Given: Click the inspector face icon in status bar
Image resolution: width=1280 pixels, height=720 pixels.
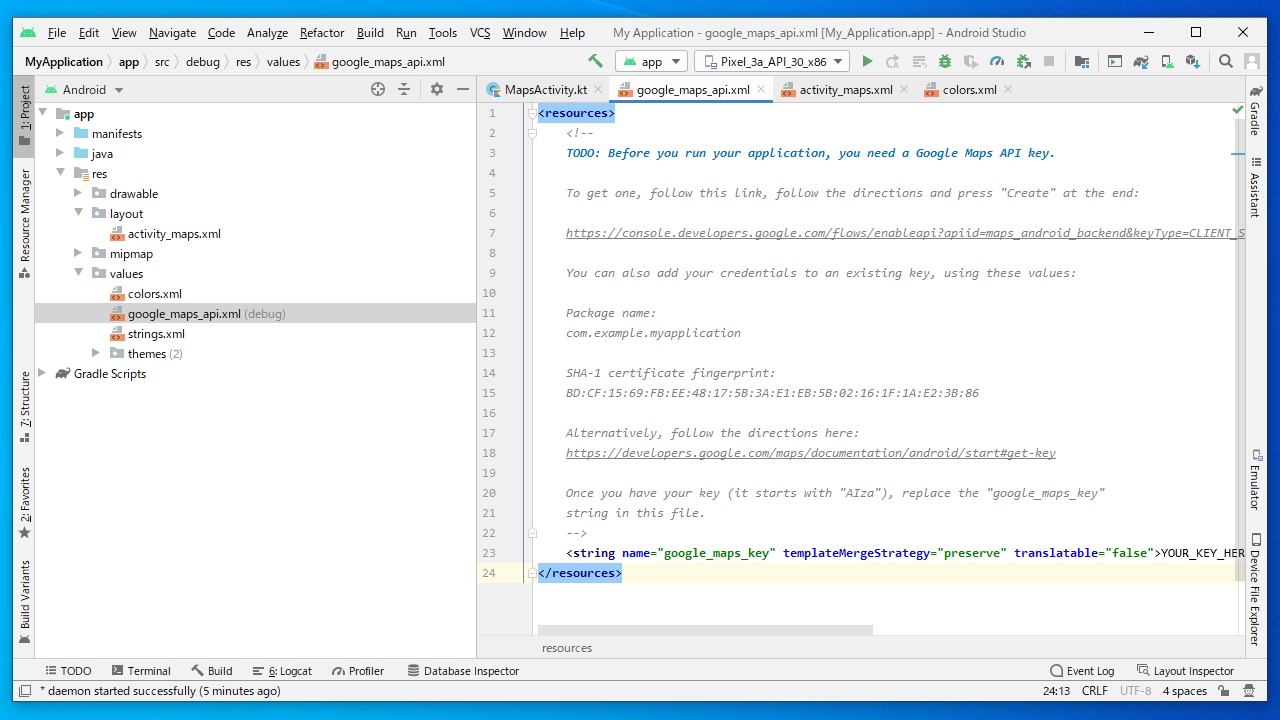Looking at the screenshot, I should click(1249, 691).
